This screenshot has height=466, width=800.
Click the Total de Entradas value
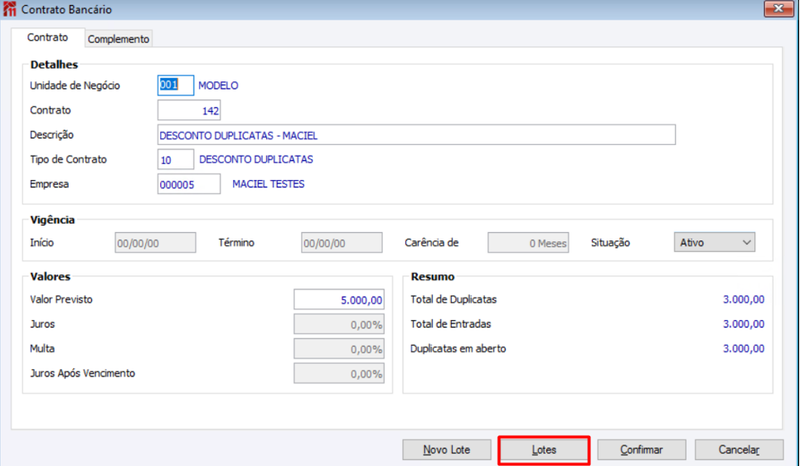743,324
